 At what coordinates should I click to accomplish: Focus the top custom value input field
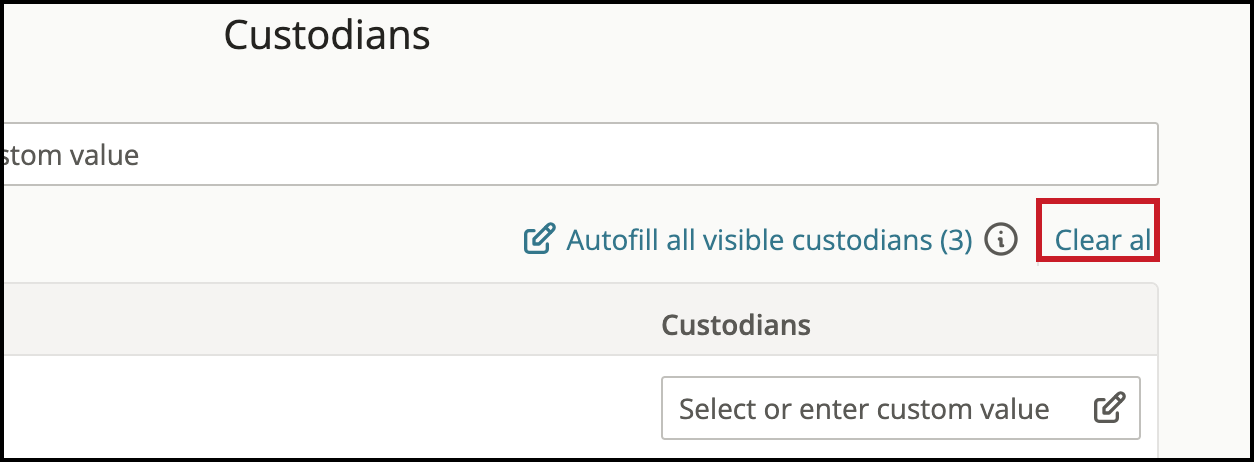pos(580,154)
